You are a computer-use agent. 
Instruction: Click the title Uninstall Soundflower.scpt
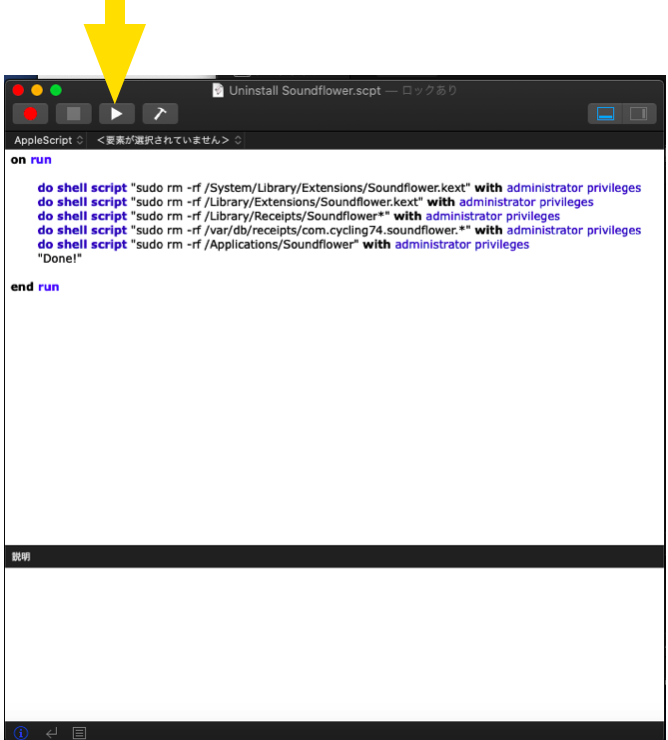click(x=304, y=91)
